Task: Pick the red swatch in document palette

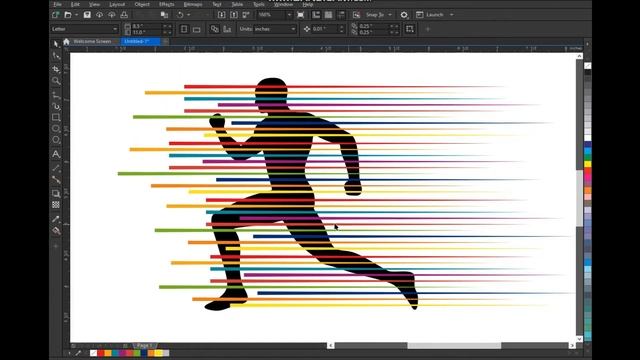Action: coord(100,353)
